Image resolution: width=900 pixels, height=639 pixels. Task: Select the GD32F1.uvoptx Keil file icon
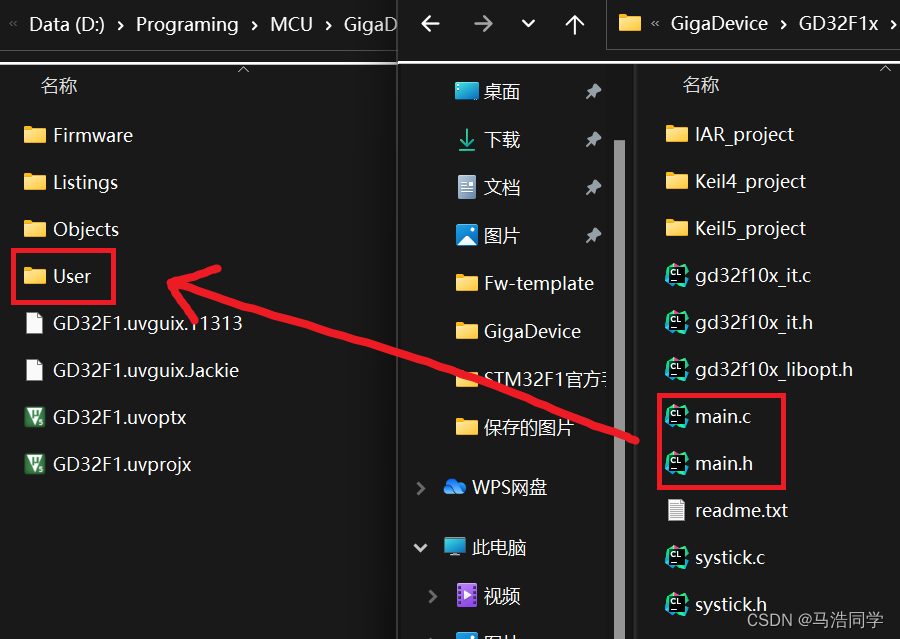click(x=34, y=417)
